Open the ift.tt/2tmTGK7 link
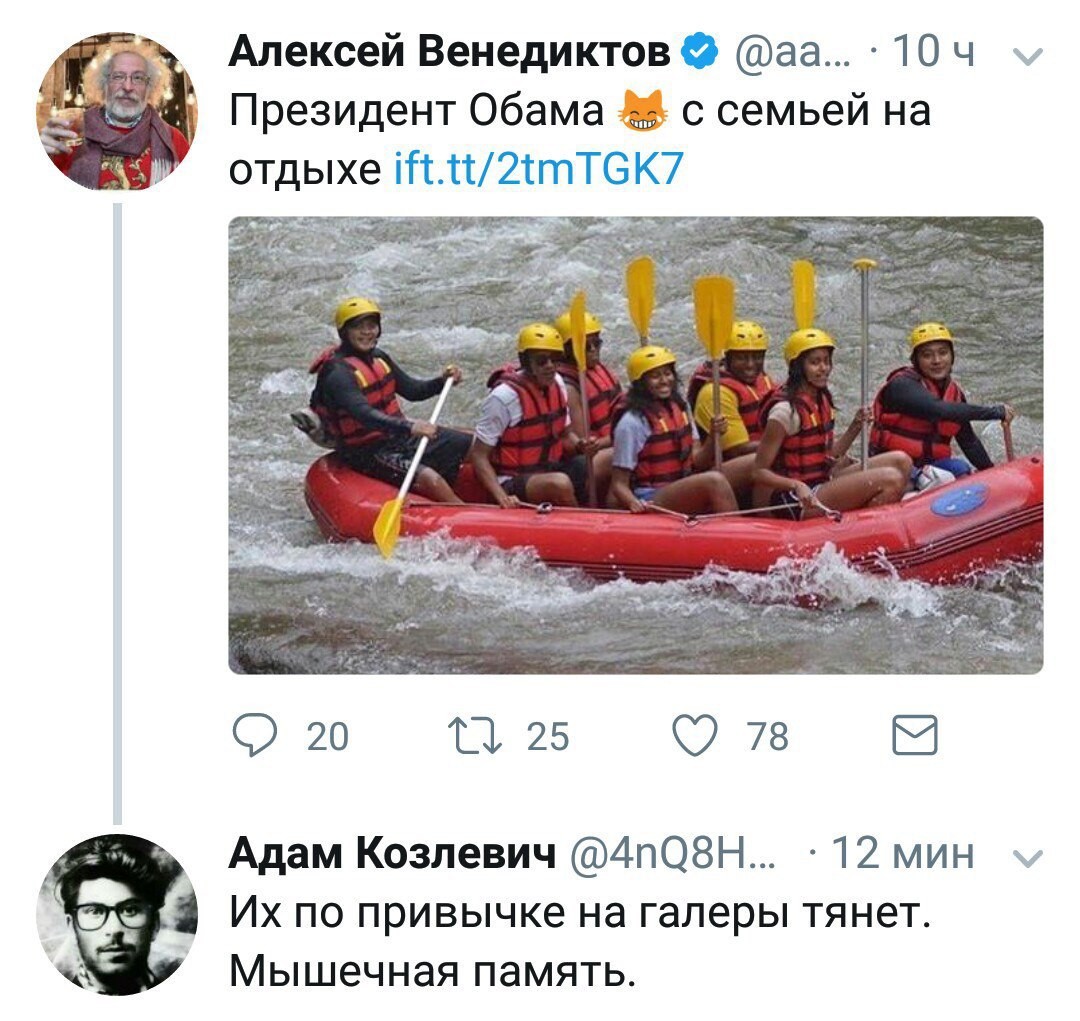The image size is (1080, 1021). click(539, 168)
